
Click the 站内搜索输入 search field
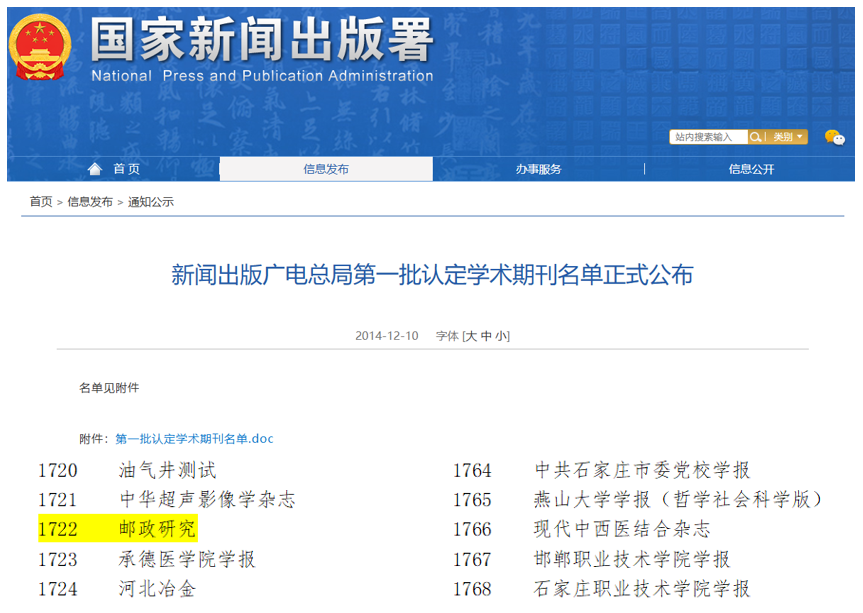706,137
